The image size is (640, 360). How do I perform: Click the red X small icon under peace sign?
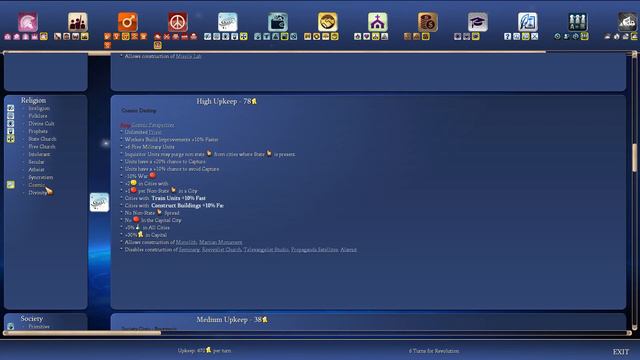coord(167,36)
